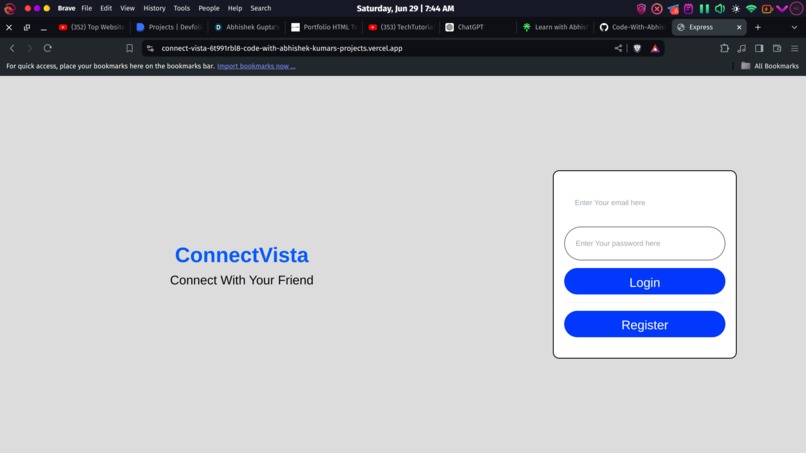Click the ConnectVista heading

click(x=242, y=255)
